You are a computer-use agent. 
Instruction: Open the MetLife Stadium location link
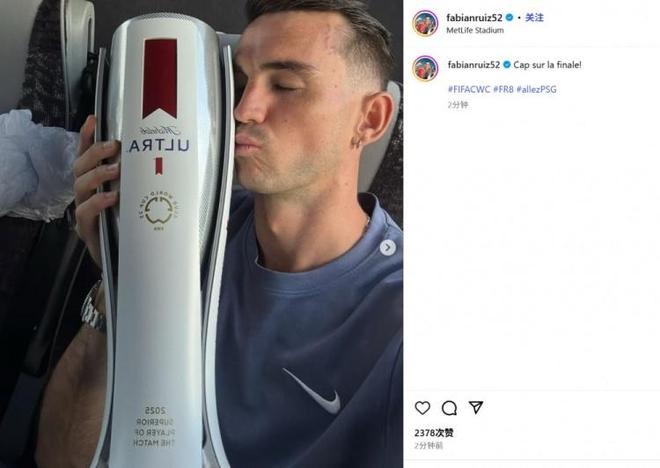[475, 30]
